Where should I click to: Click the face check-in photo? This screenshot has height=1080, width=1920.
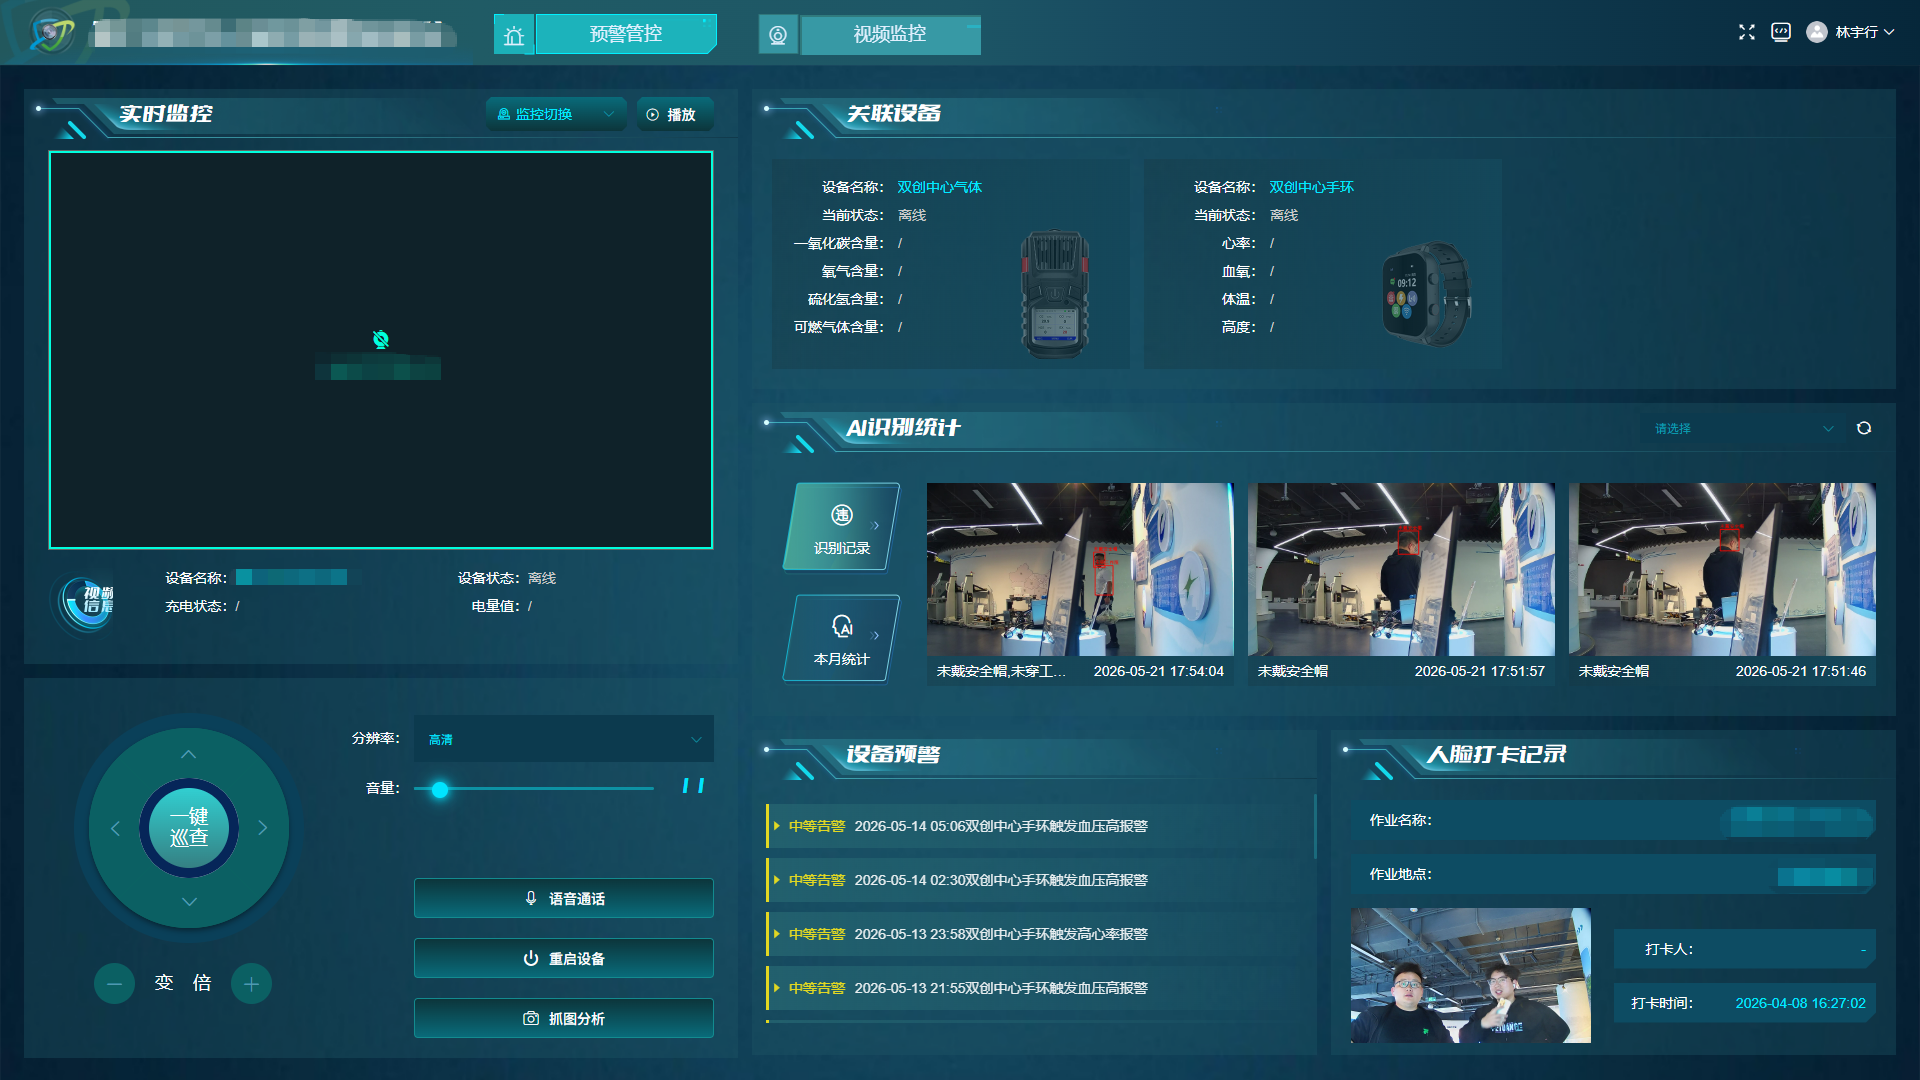(x=1471, y=976)
